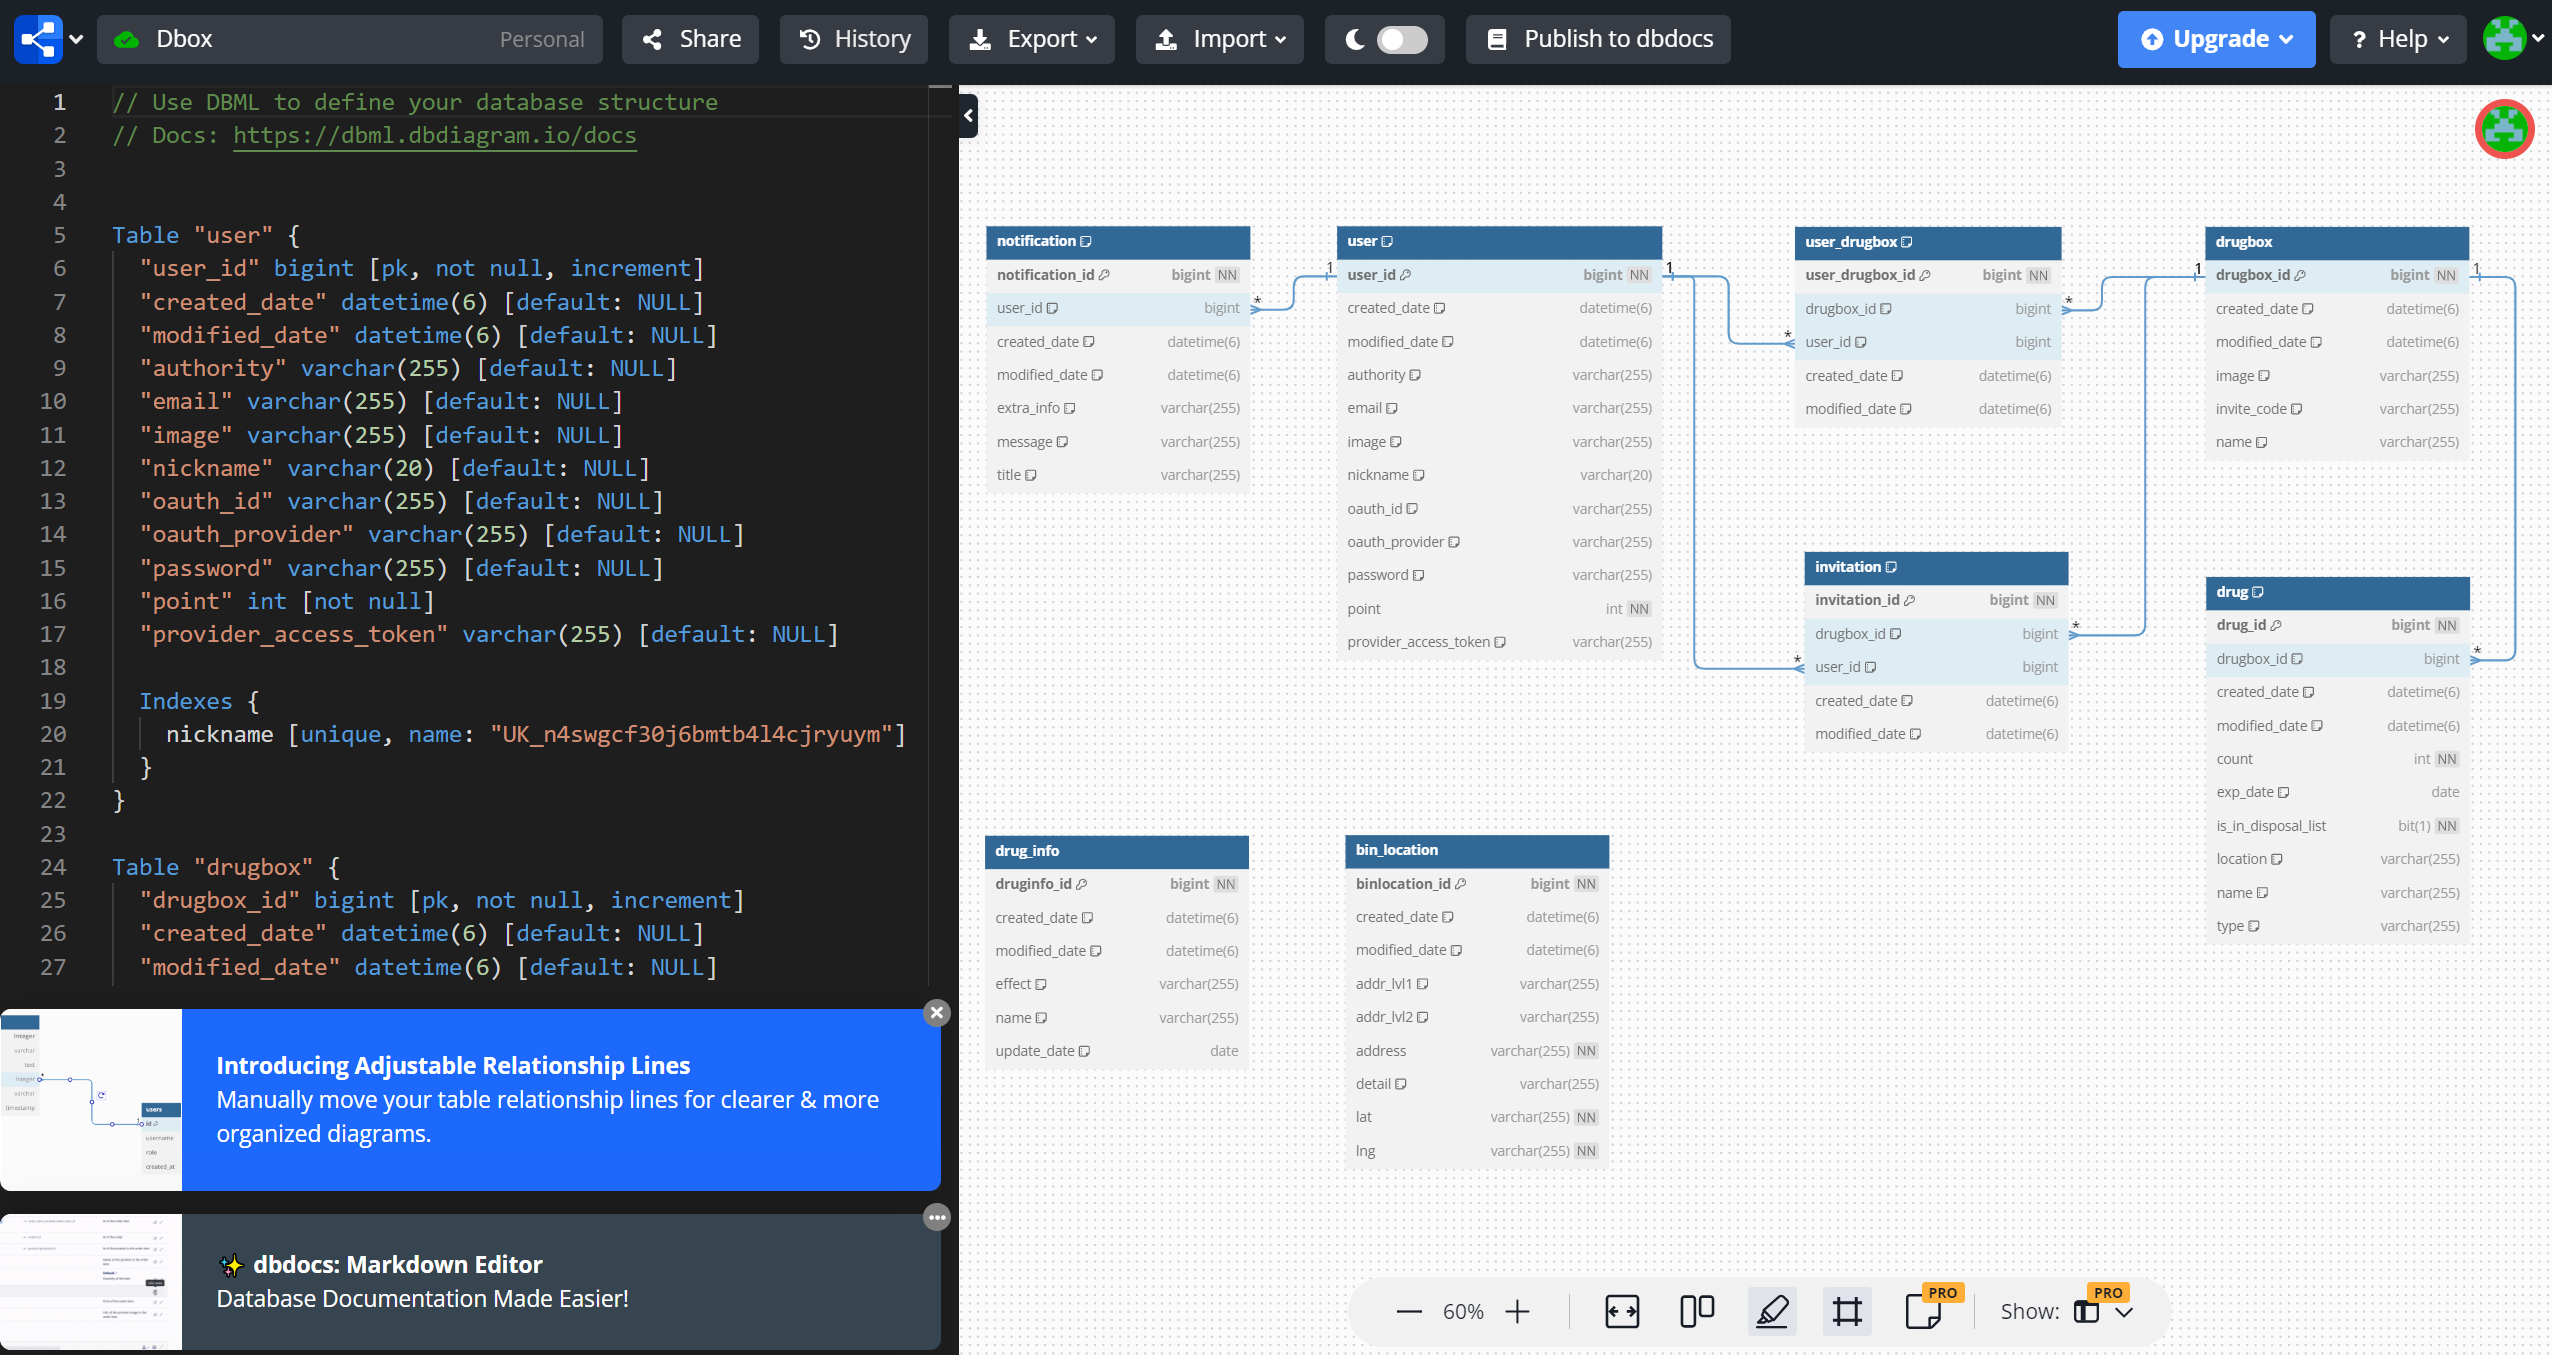Open the dbml.dbdiagram.io/docs link
The height and width of the screenshot is (1355, 2552).
[x=435, y=135]
